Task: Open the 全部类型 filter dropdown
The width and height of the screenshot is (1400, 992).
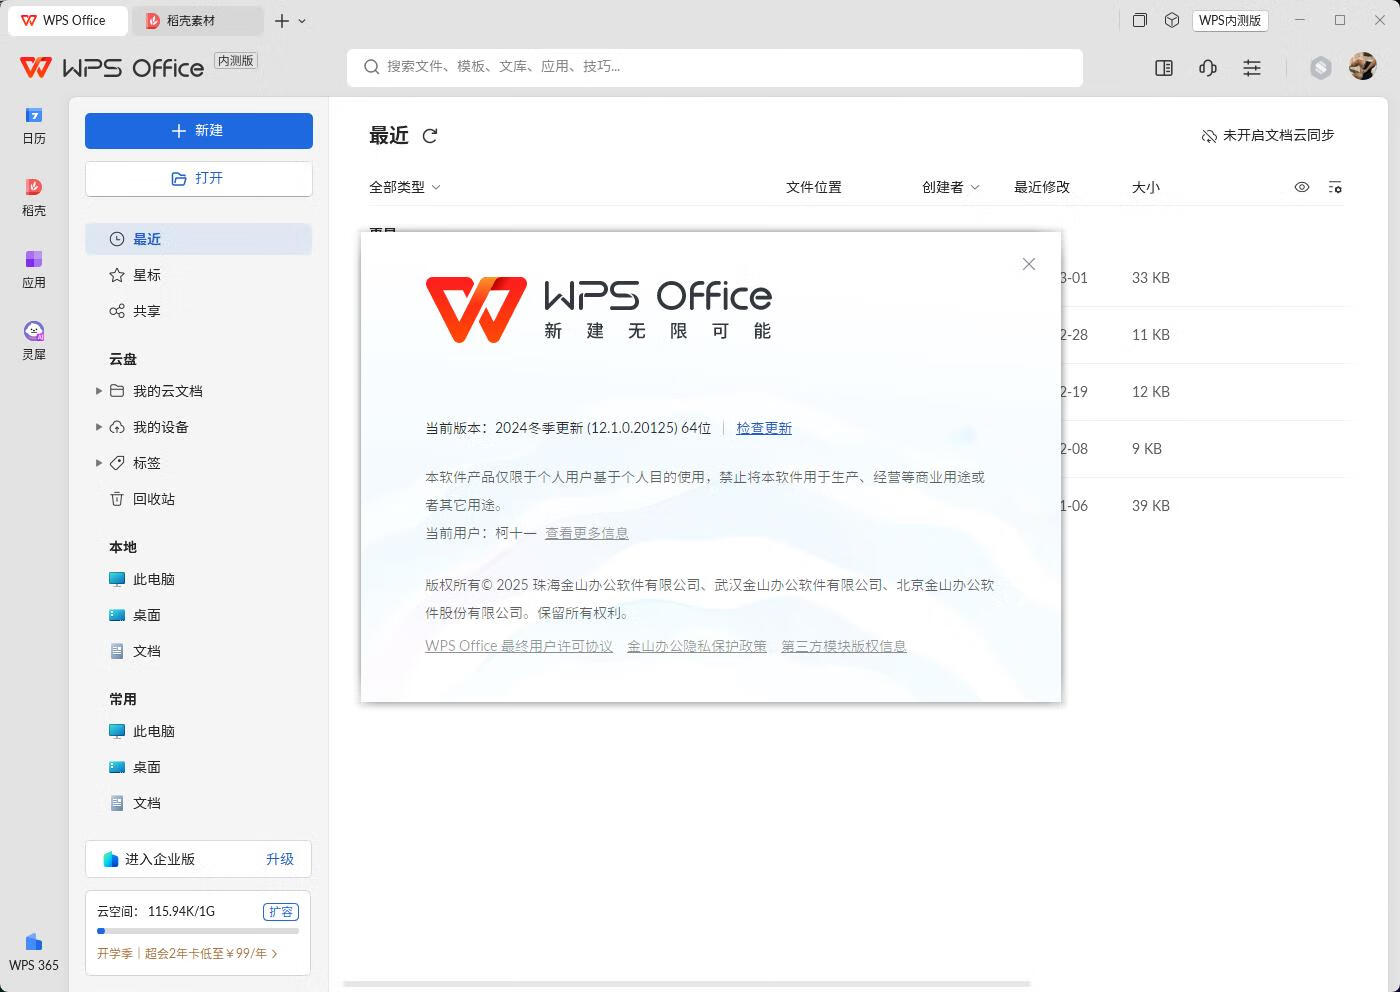Action: (x=405, y=187)
